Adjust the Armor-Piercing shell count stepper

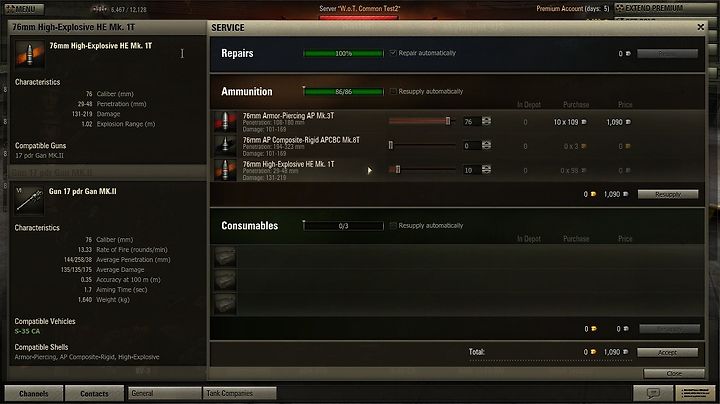(486, 121)
